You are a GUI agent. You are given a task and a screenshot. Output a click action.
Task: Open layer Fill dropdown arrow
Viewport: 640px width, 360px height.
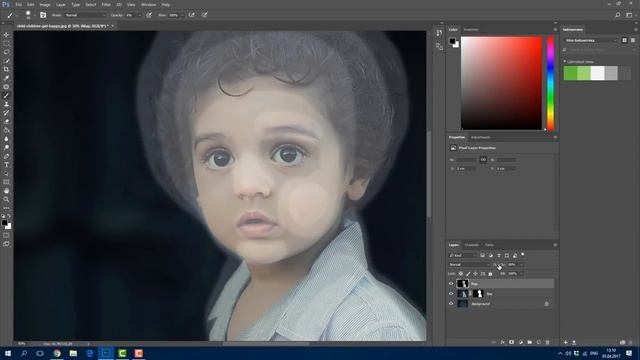[521, 274]
